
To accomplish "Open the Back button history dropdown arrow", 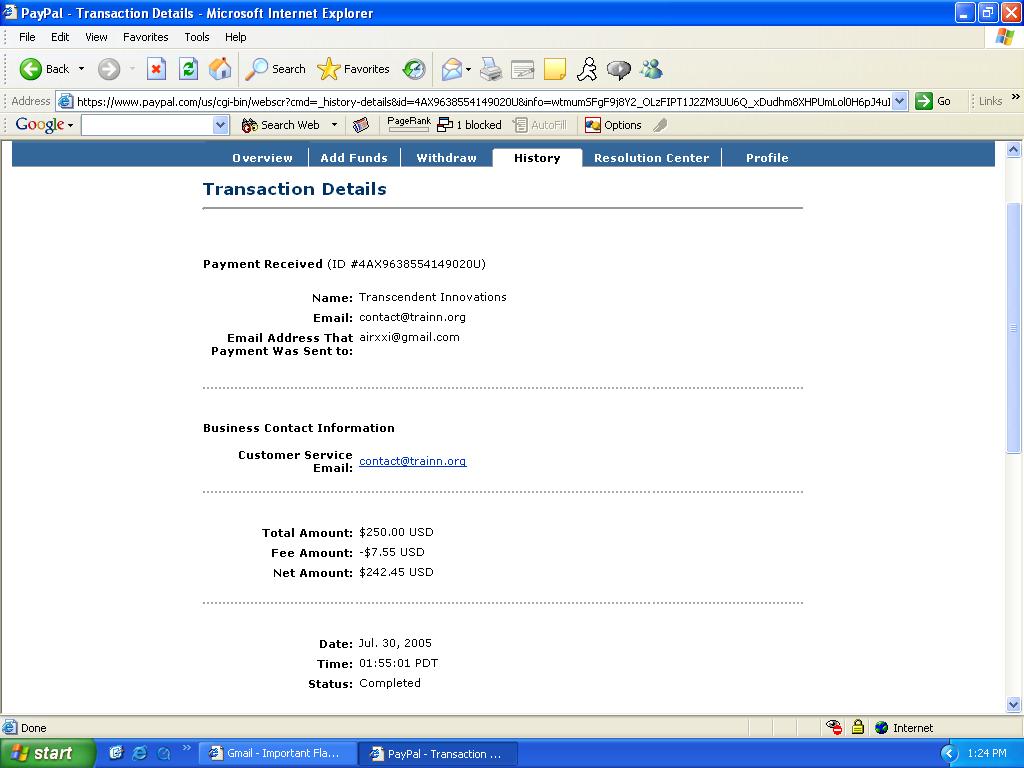I will (81, 69).
